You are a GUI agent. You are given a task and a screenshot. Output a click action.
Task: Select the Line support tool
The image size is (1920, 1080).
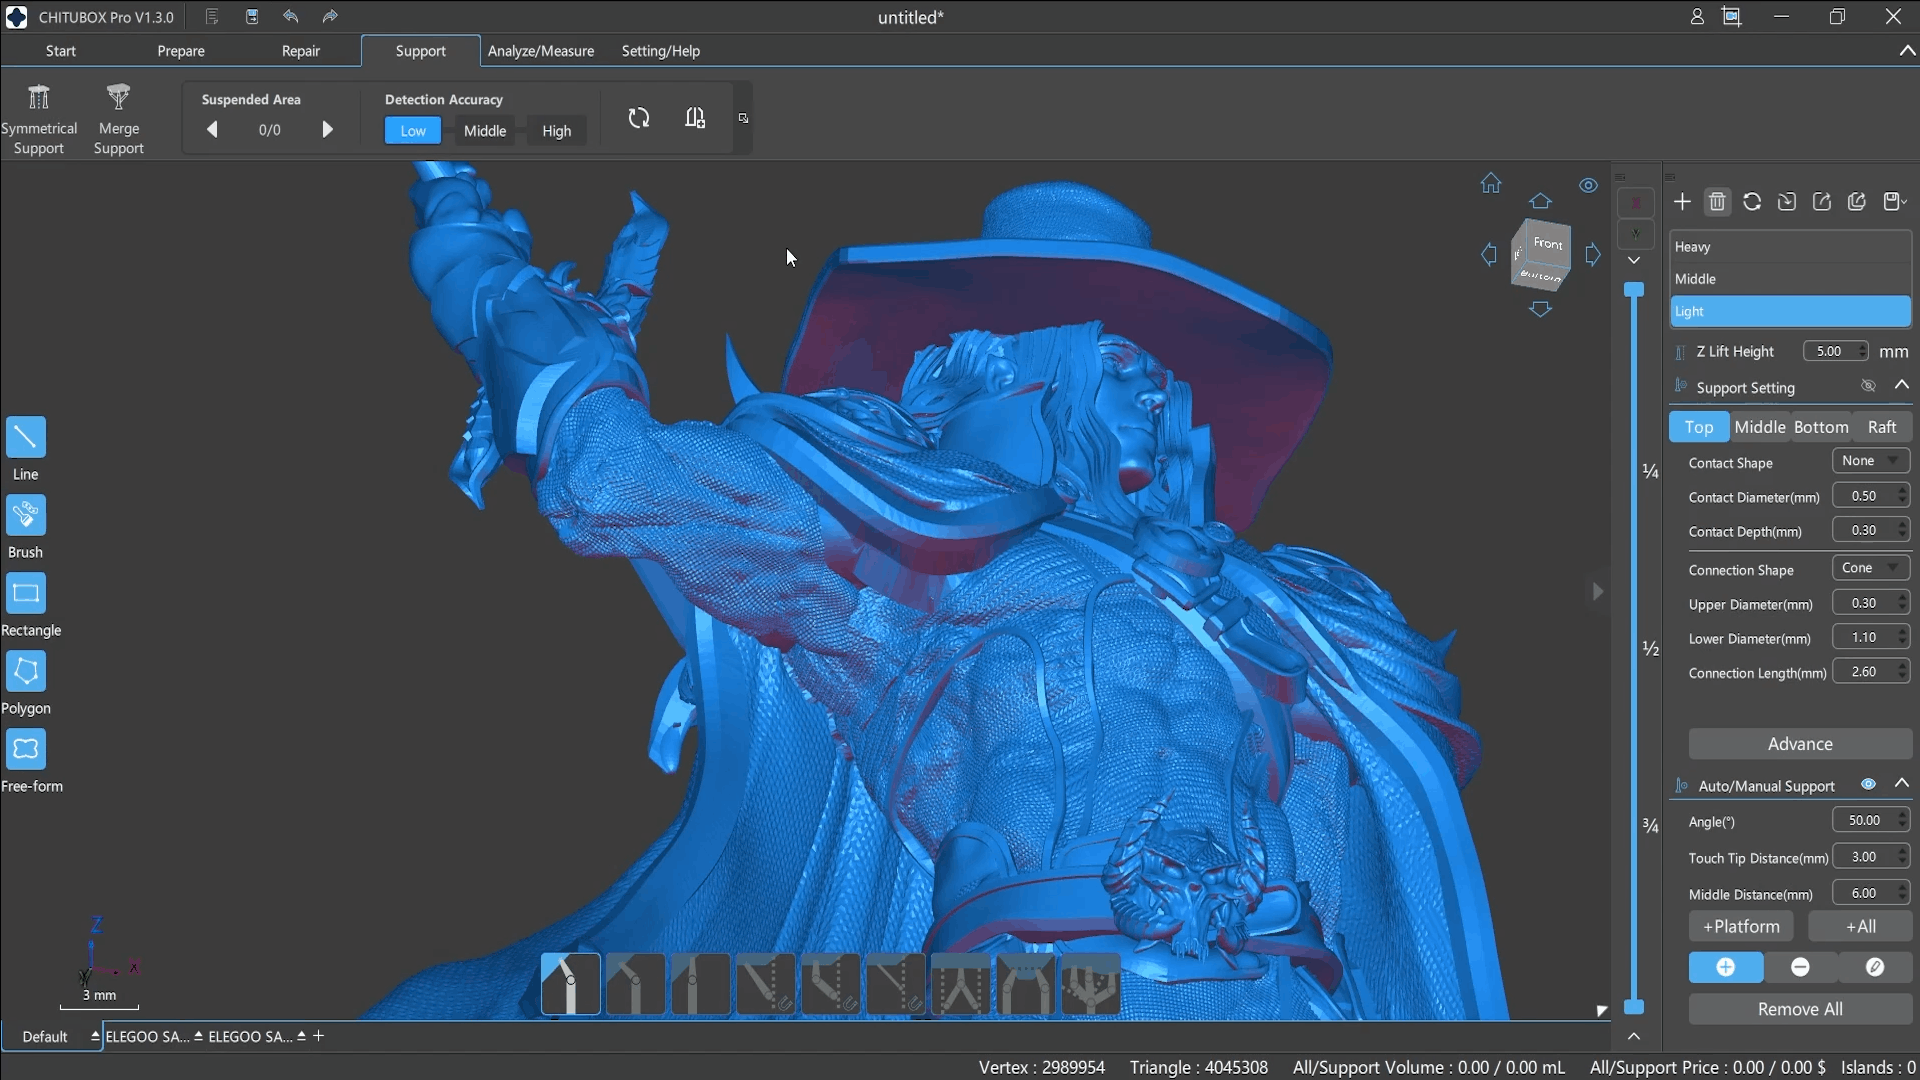26,437
